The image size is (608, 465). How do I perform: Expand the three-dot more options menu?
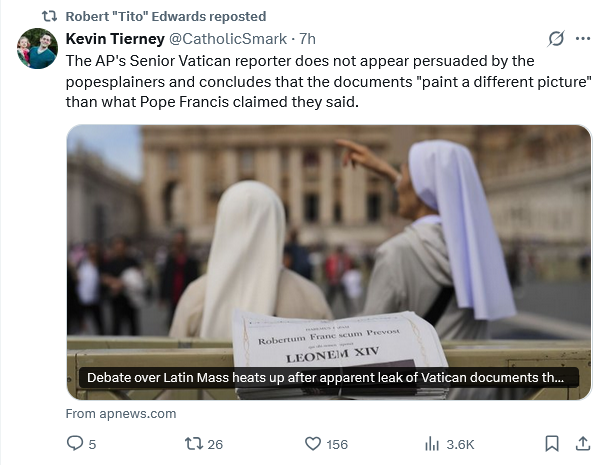coord(583,39)
